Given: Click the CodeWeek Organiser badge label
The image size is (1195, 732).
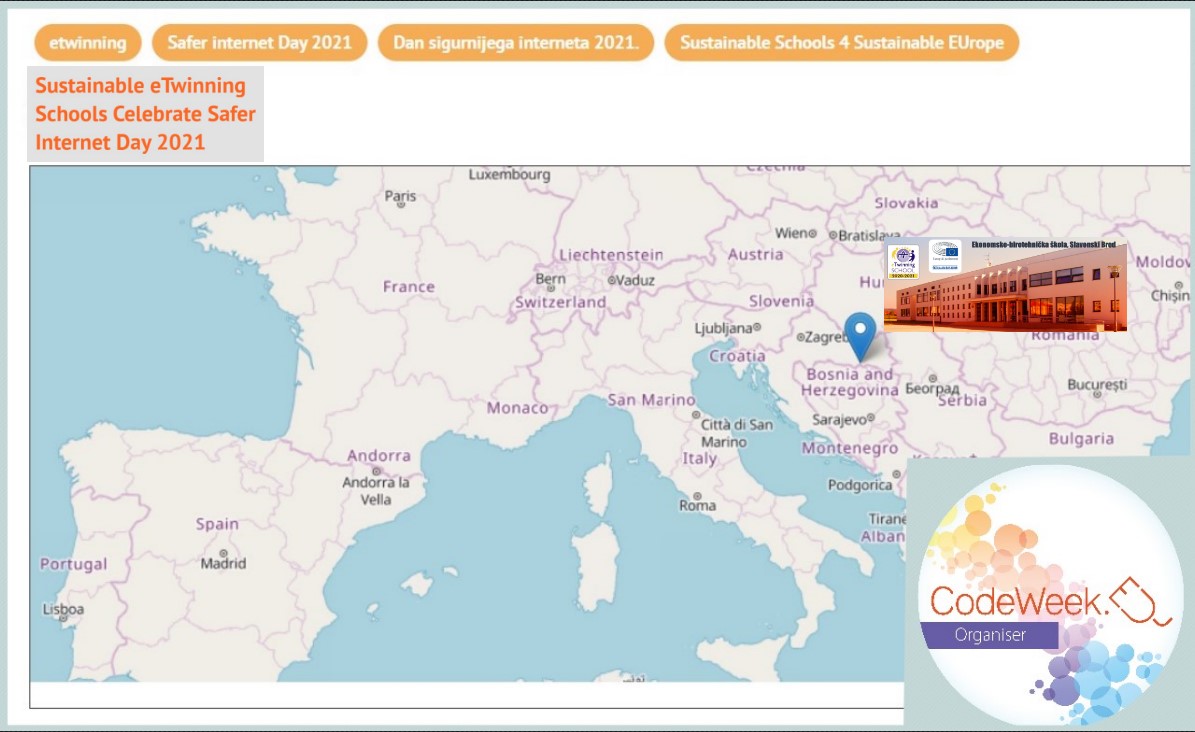Looking at the screenshot, I should 990,635.
